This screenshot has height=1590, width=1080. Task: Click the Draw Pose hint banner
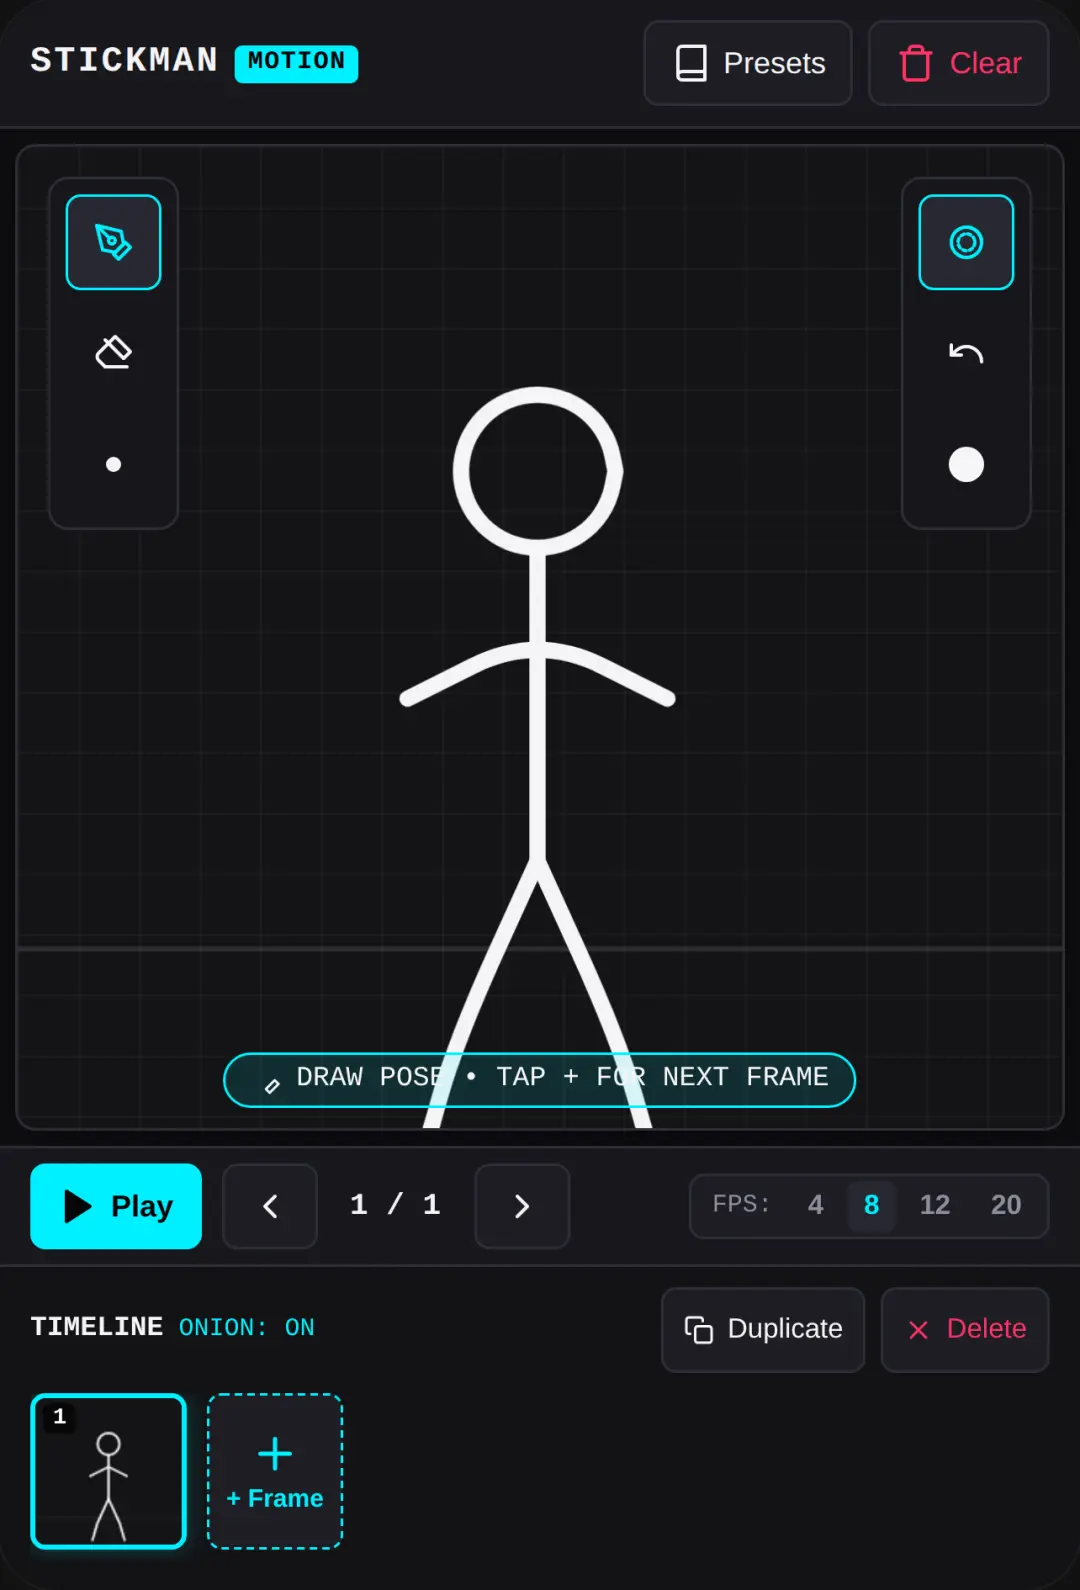539,1079
